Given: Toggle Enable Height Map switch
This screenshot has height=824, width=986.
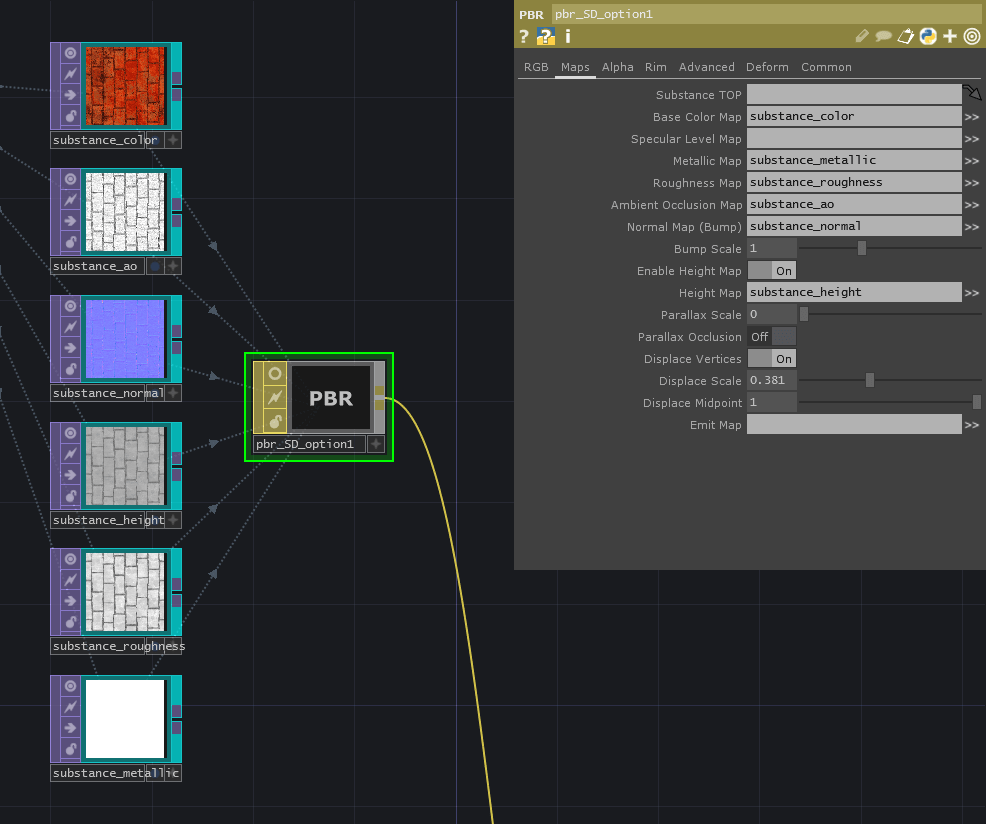Looking at the screenshot, I should click(x=772, y=270).
